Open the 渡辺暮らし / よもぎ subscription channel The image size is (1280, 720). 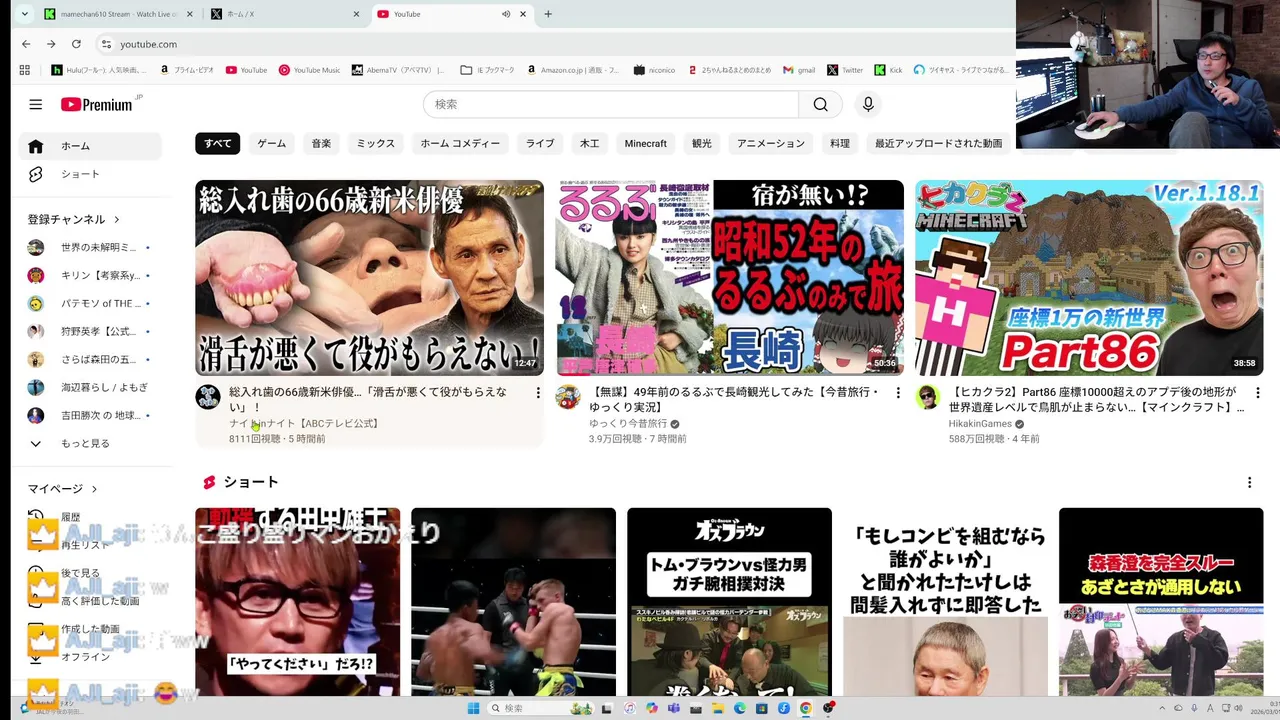point(90,387)
